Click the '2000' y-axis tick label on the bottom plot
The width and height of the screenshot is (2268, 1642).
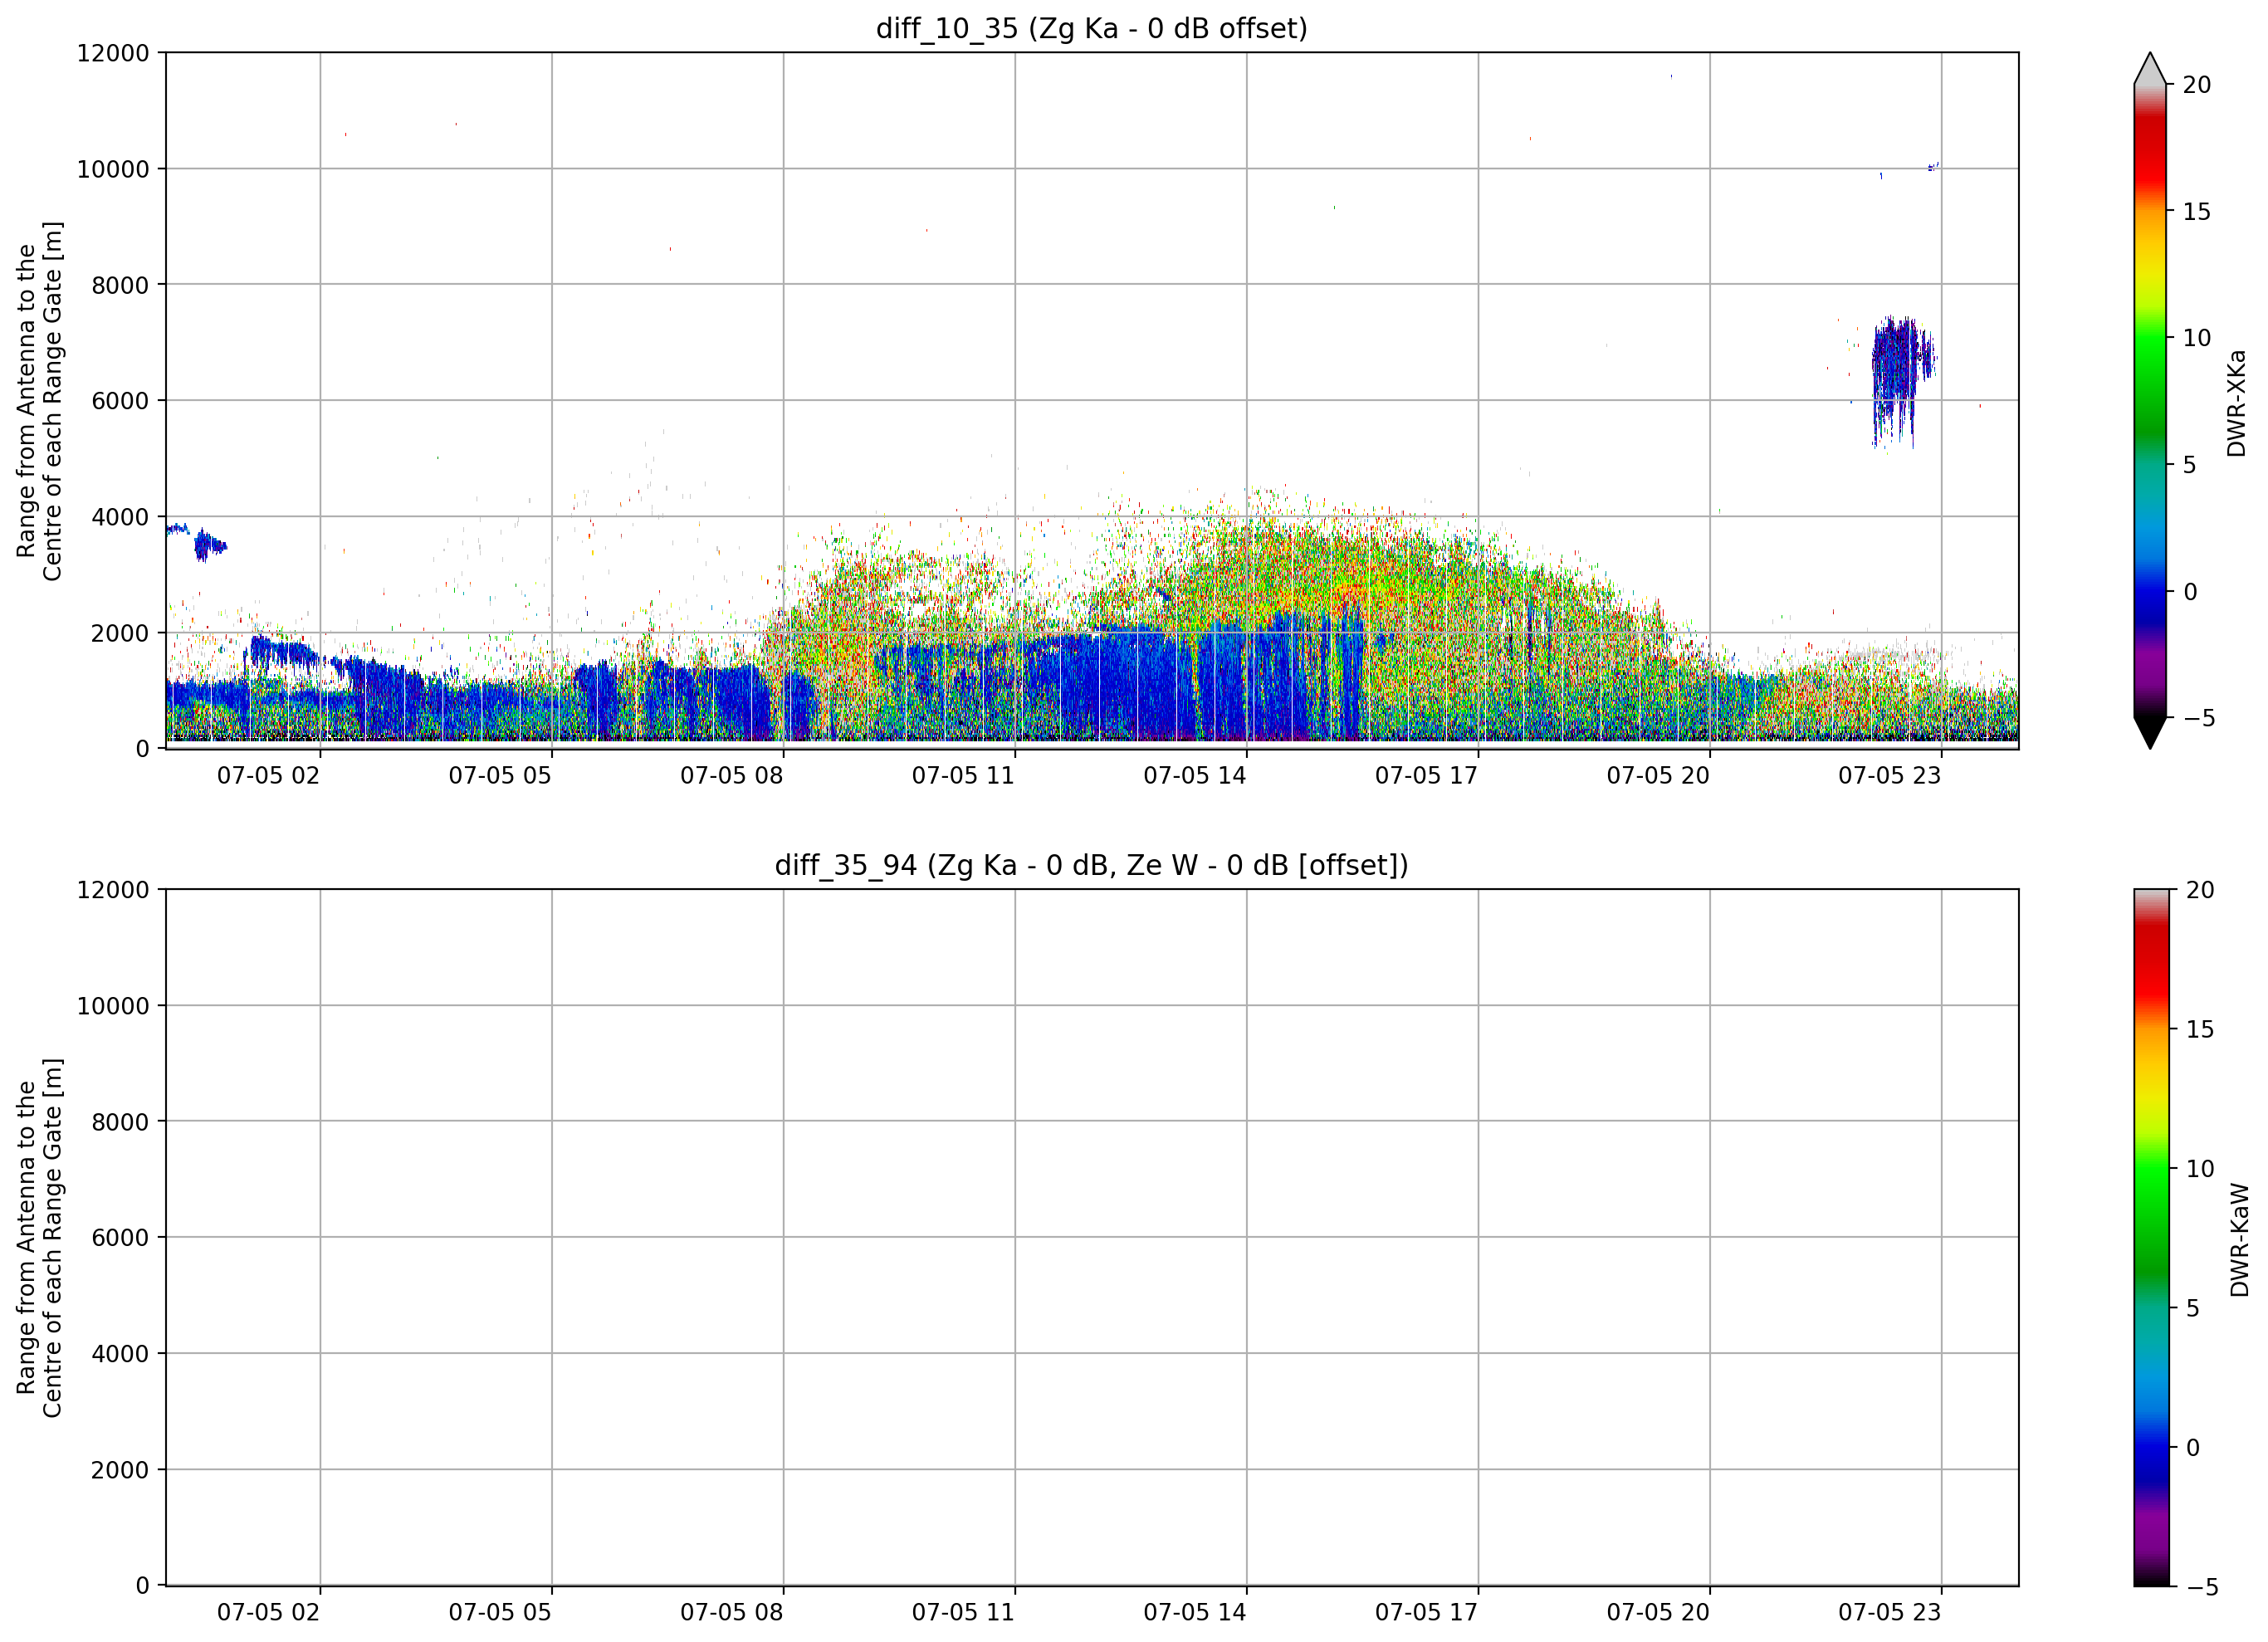[120, 1470]
